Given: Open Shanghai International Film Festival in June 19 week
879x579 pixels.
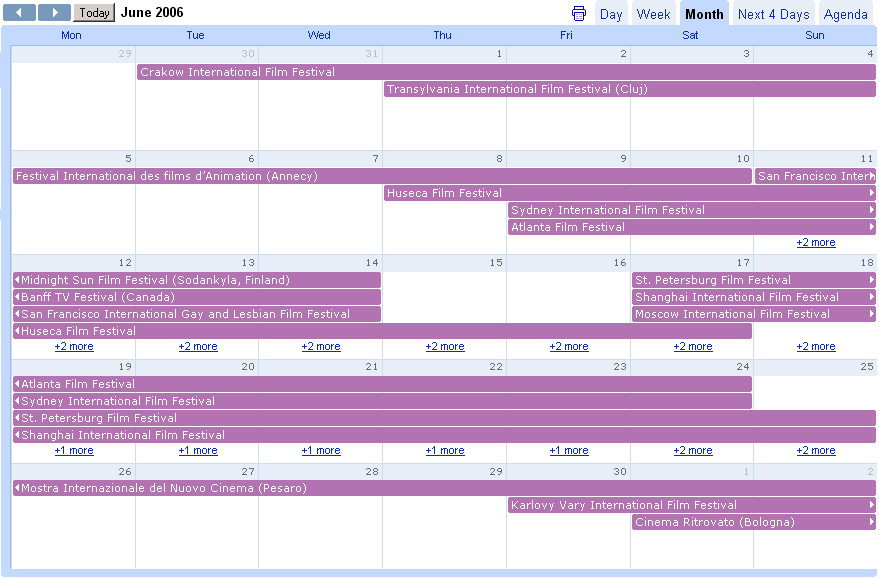Looking at the screenshot, I should pos(445,435).
